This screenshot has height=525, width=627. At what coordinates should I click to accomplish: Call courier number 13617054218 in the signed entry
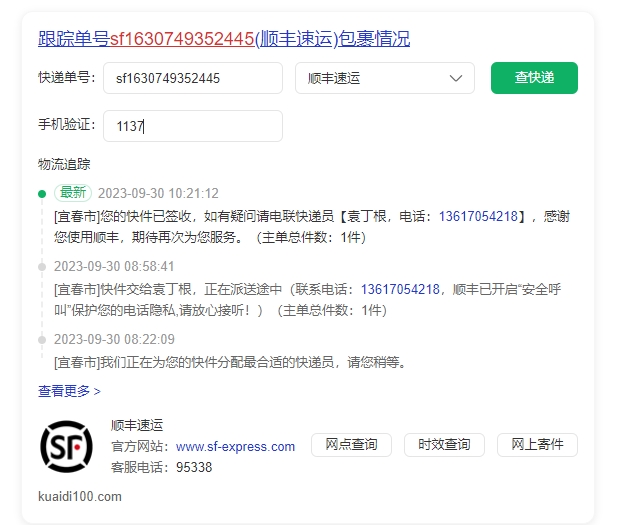pos(478,216)
